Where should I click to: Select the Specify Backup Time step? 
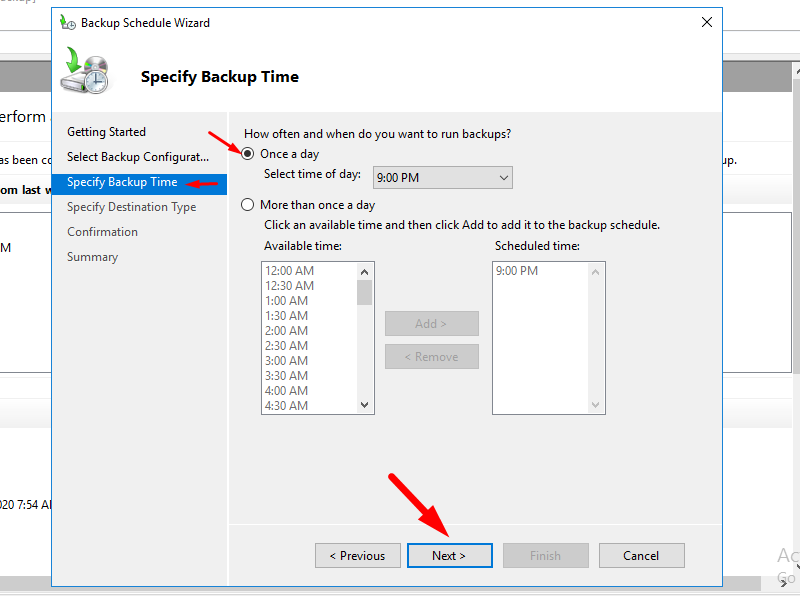click(122, 182)
